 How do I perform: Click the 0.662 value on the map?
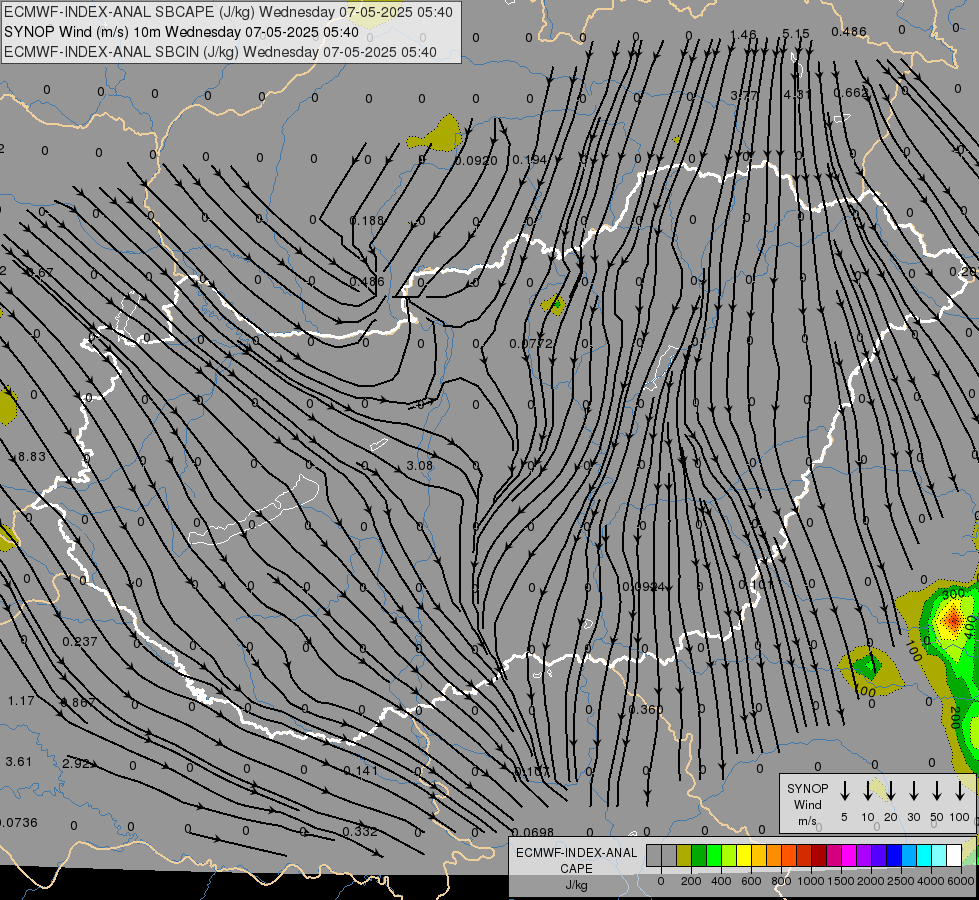850,92
